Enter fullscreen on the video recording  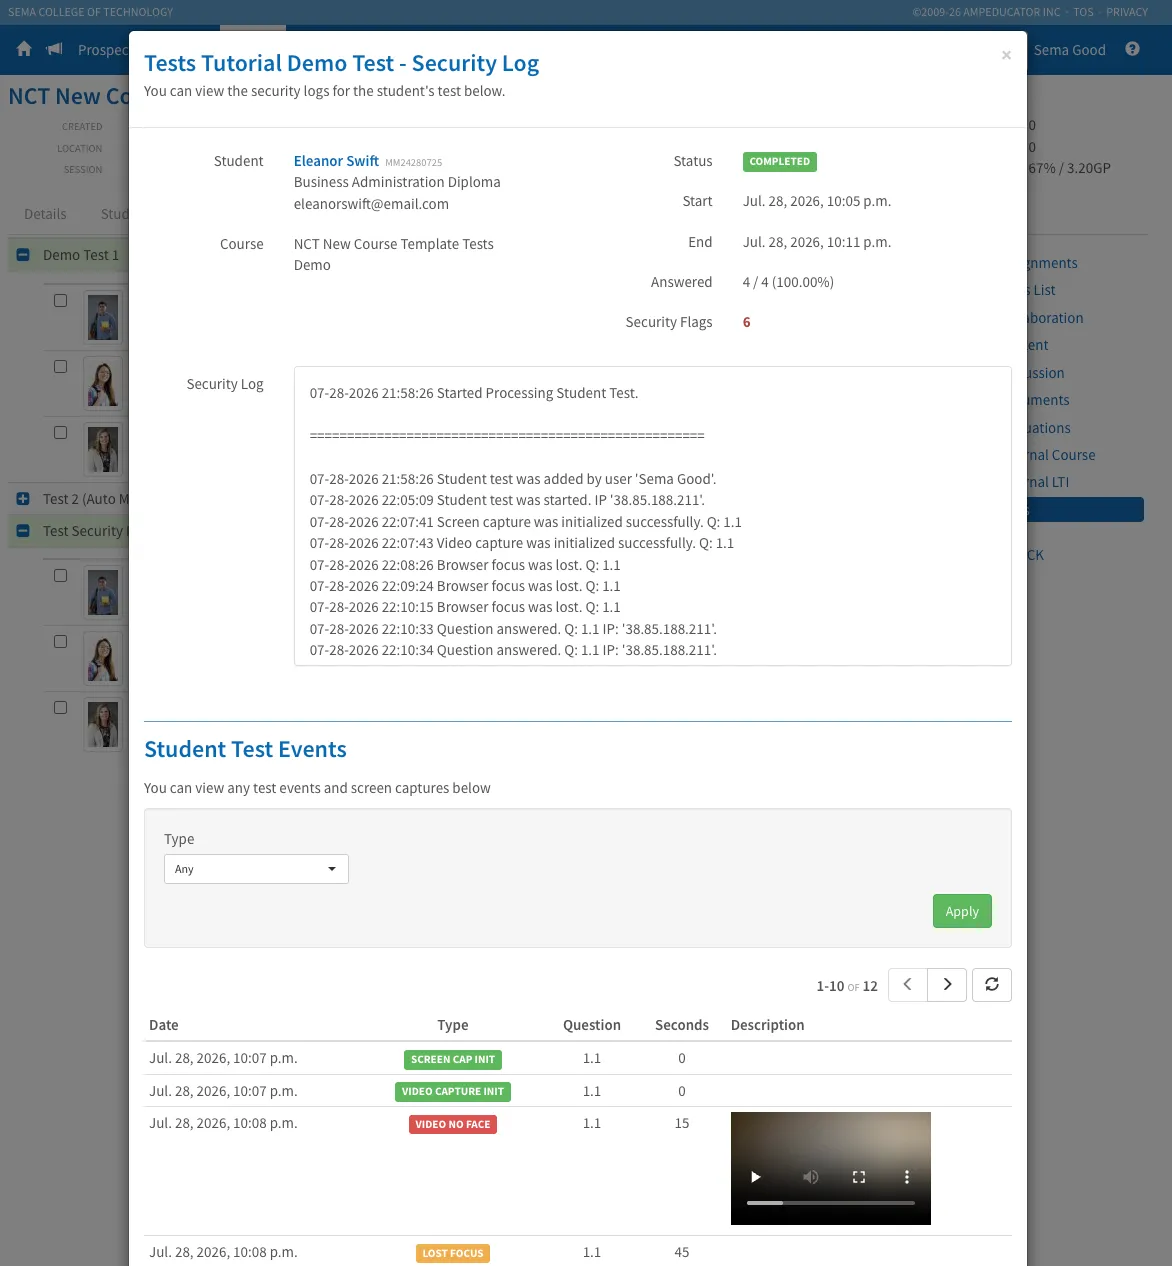[x=859, y=1177]
